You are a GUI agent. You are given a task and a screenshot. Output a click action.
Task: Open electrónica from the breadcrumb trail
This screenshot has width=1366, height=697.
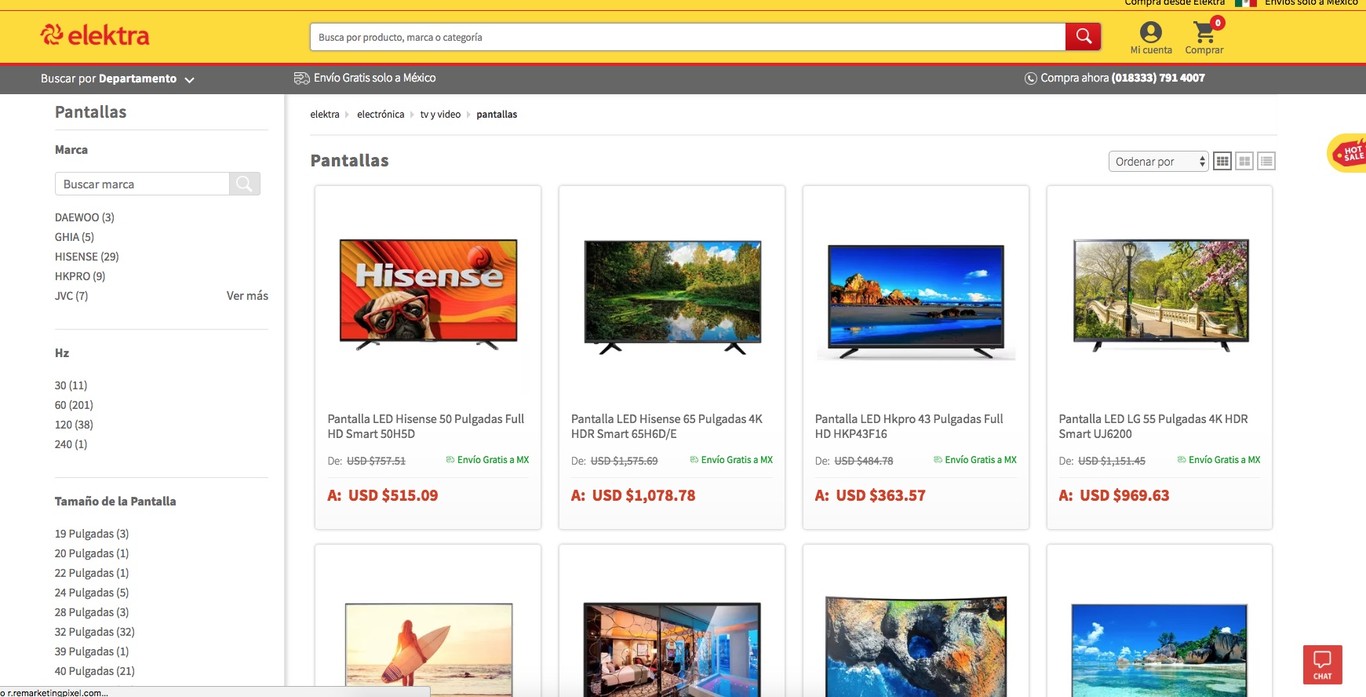[x=380, y=114]
